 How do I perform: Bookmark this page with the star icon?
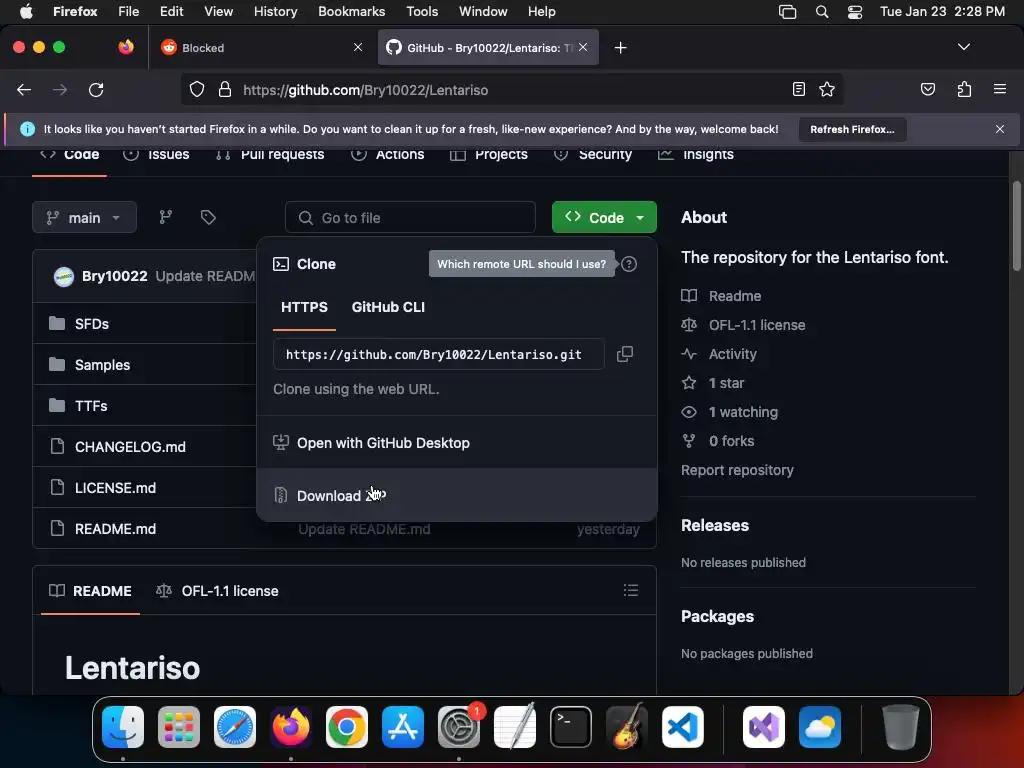point(827,89)
